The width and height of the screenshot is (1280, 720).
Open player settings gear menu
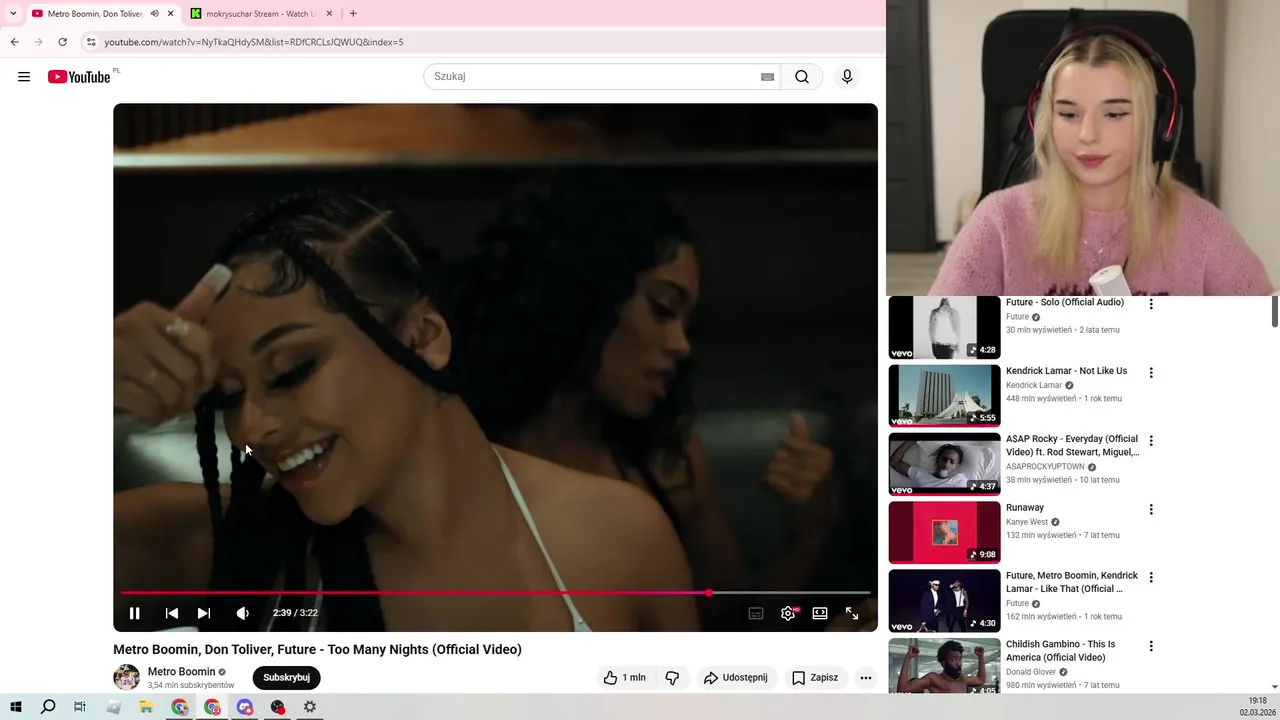788,613
